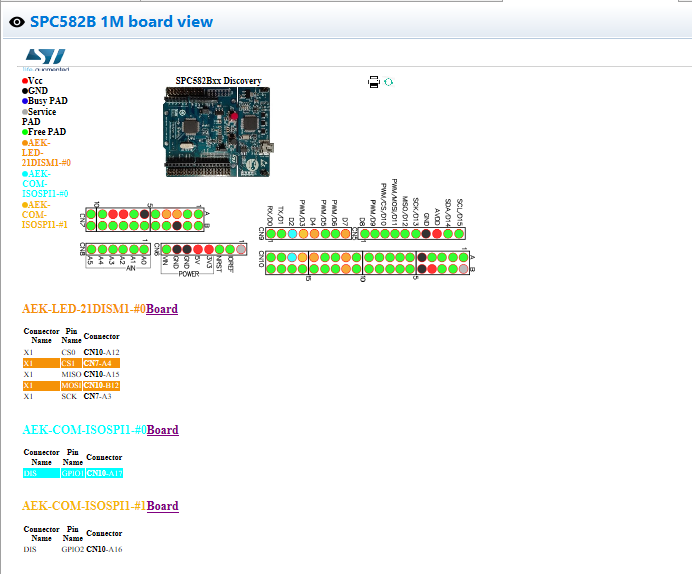Click the eye icon beside SPC582B board view title
The image size is (692, 574).
pyautogui.click(x=17, y=22)
